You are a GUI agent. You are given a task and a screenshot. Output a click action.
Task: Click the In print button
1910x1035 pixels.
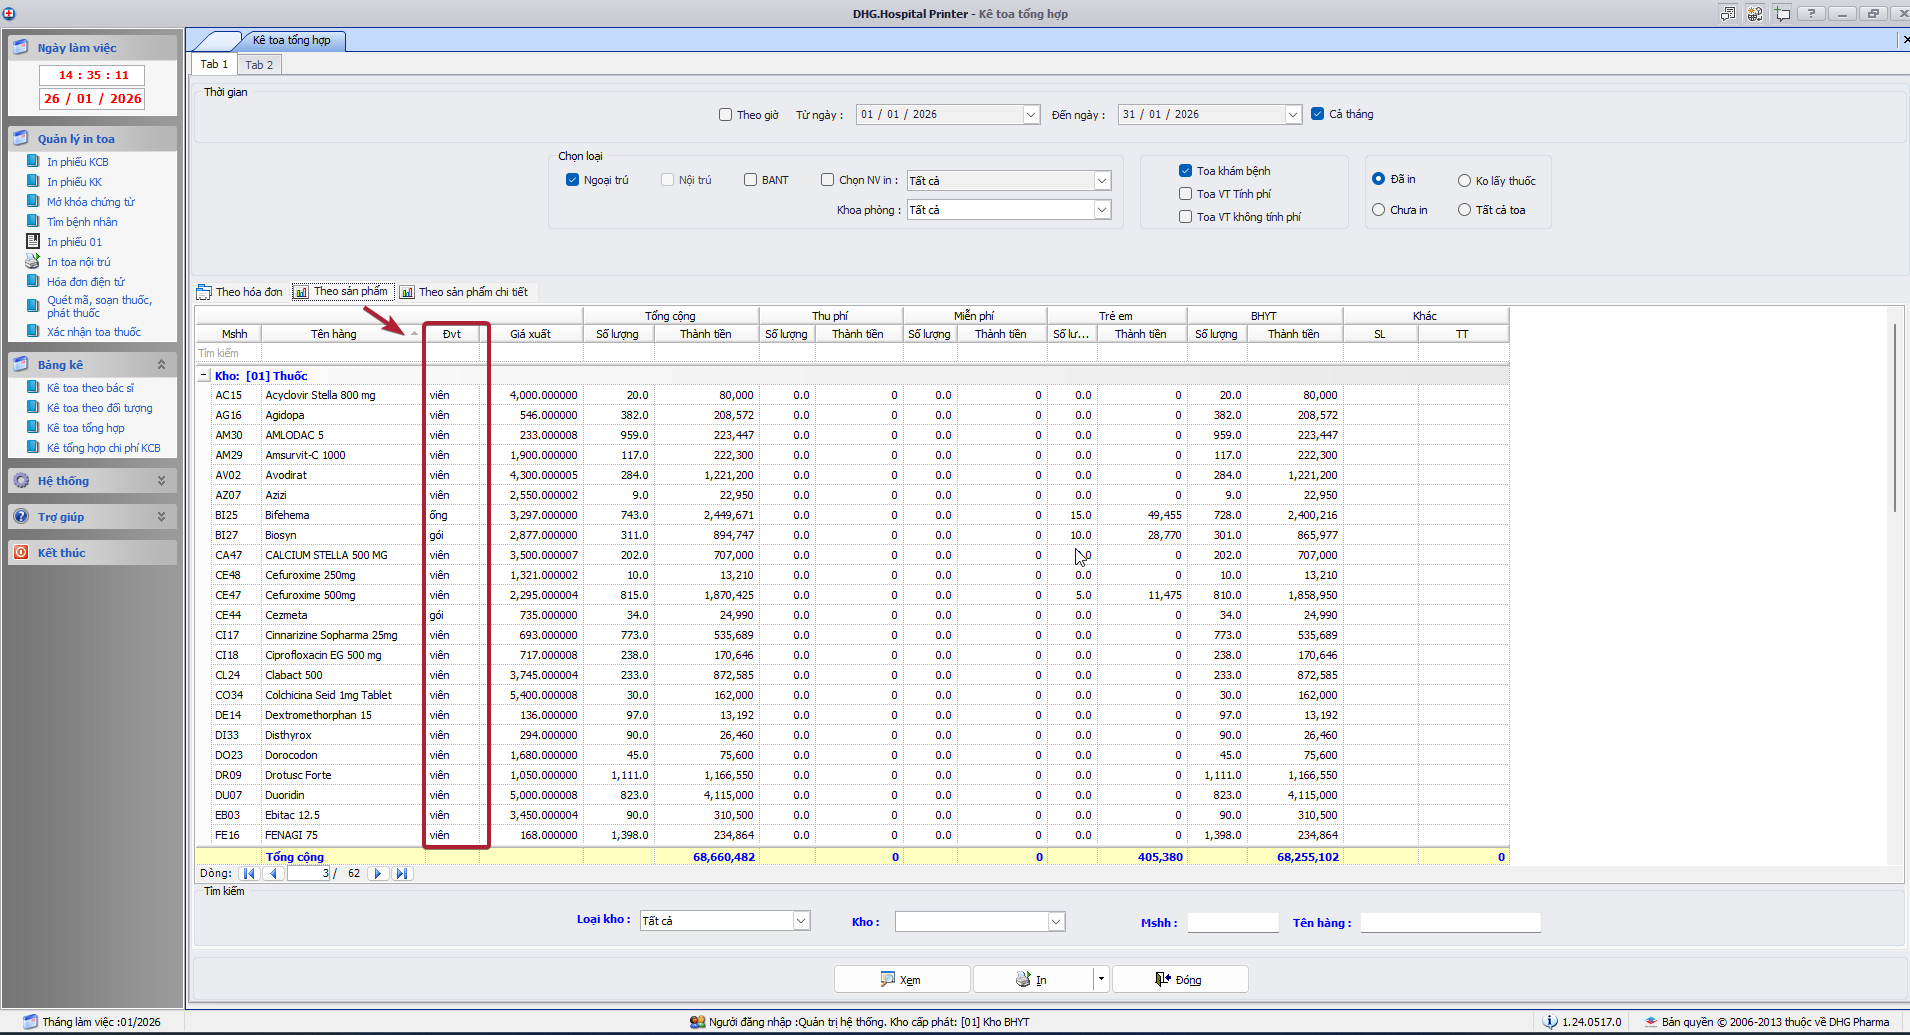click(x=1033, y=979)
